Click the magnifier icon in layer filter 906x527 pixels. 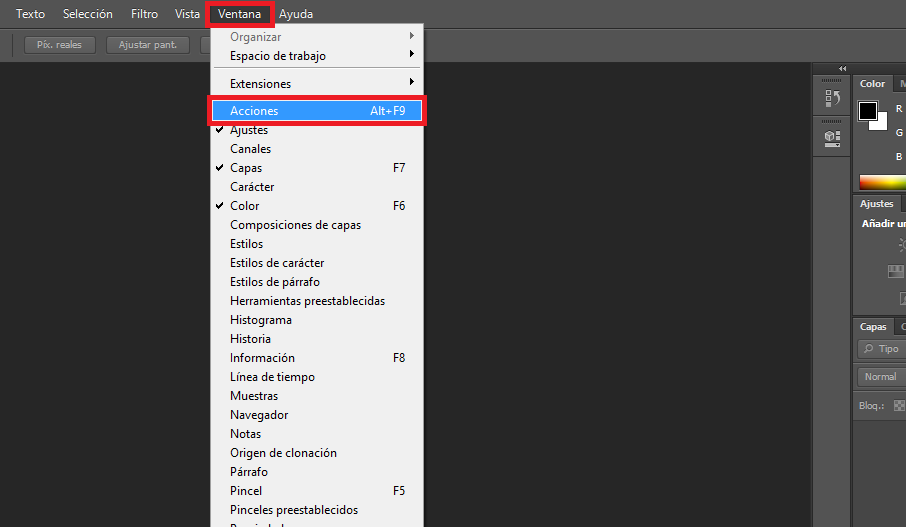click(868, 348)
